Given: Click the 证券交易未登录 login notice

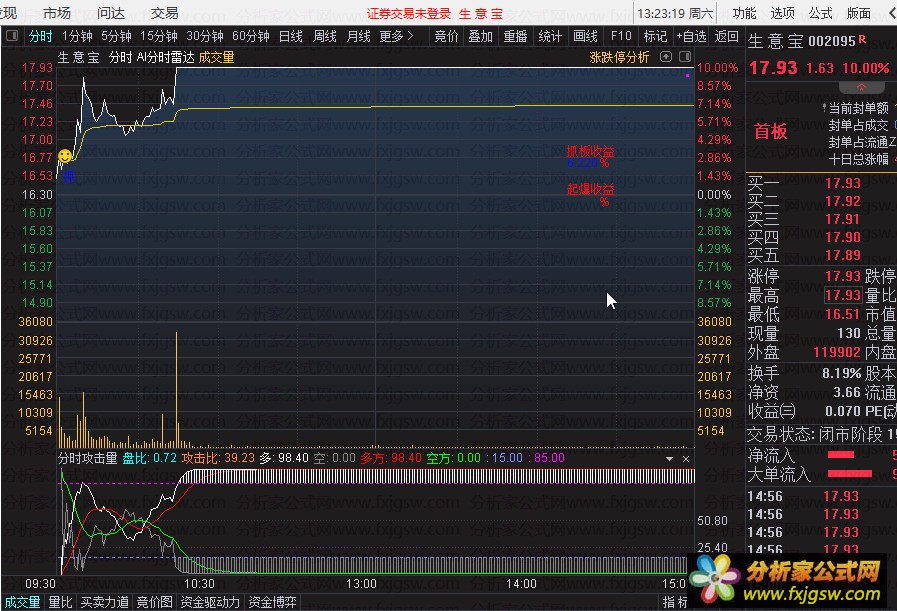Looking at the screenshot, I should (408, 13).
